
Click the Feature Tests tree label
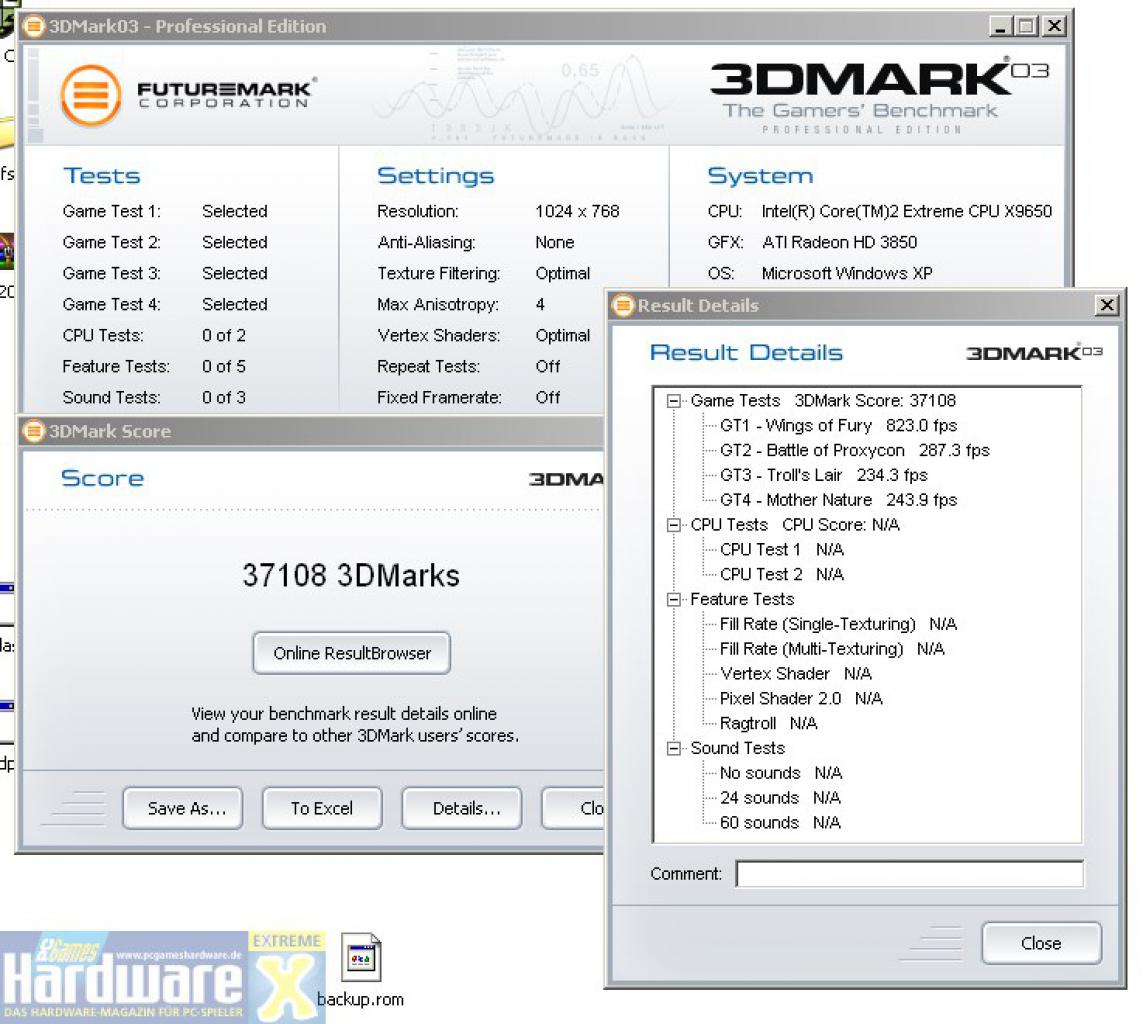tap(742, 599)
